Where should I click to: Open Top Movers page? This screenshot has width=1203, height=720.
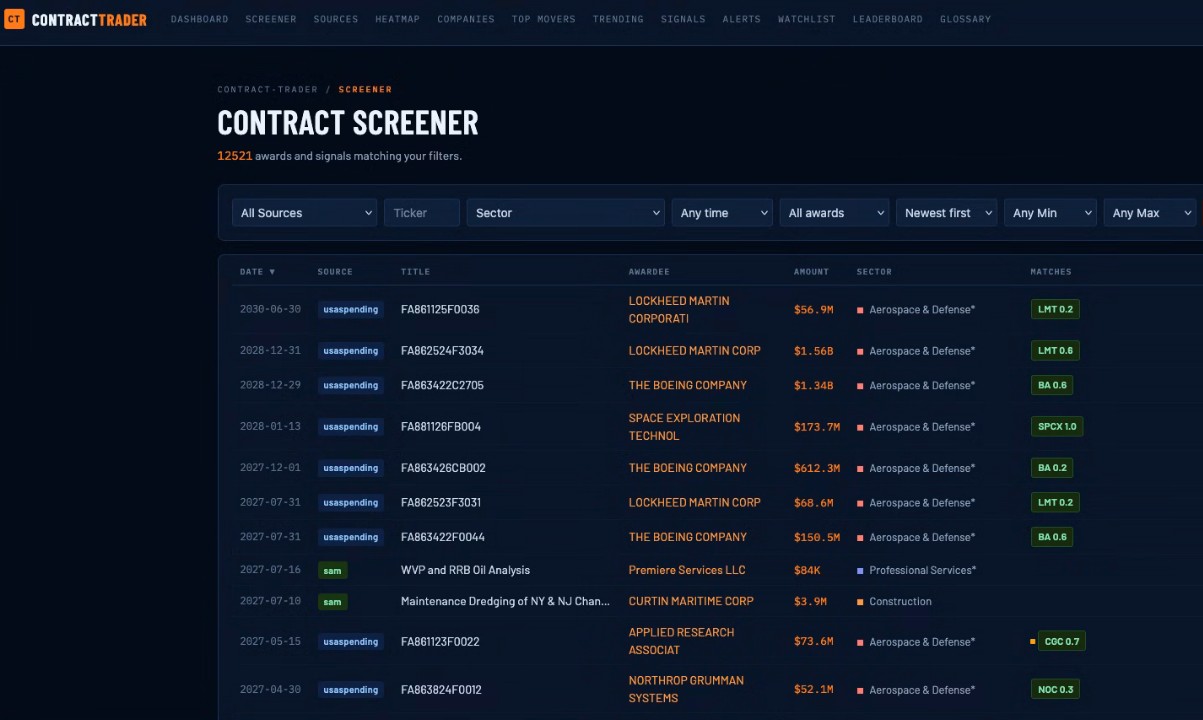(x=543, y=19)
